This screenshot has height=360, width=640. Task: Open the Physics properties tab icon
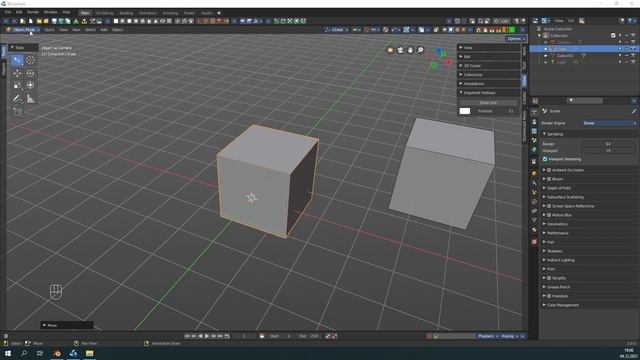[534, 202]
